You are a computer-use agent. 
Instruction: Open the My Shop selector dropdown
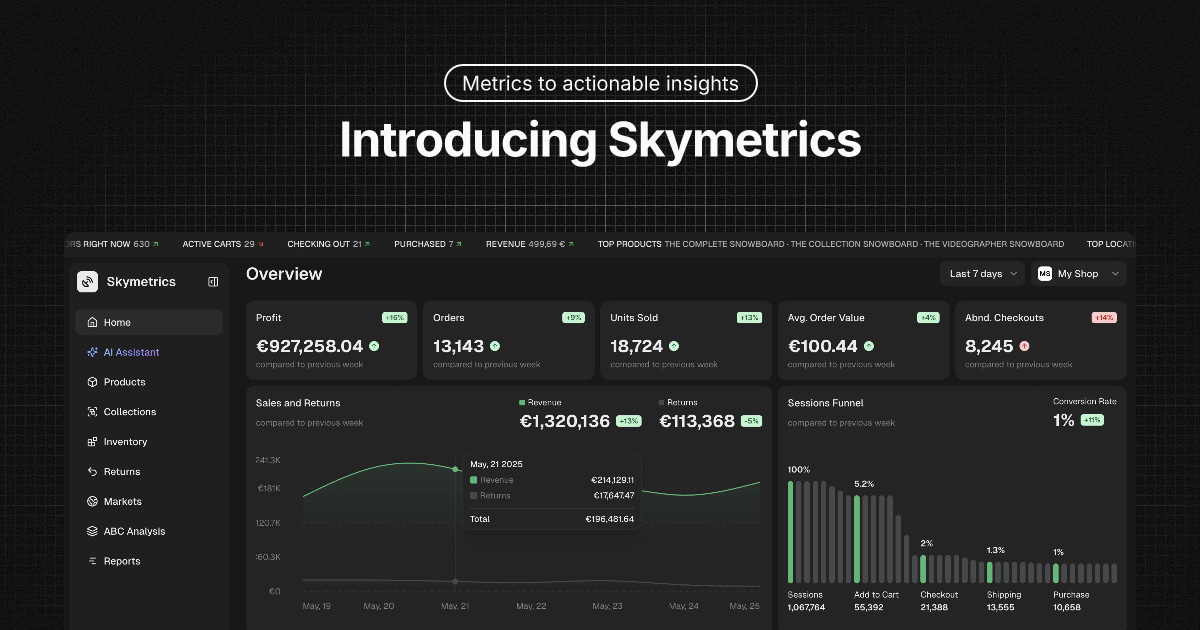[1080, 274]
